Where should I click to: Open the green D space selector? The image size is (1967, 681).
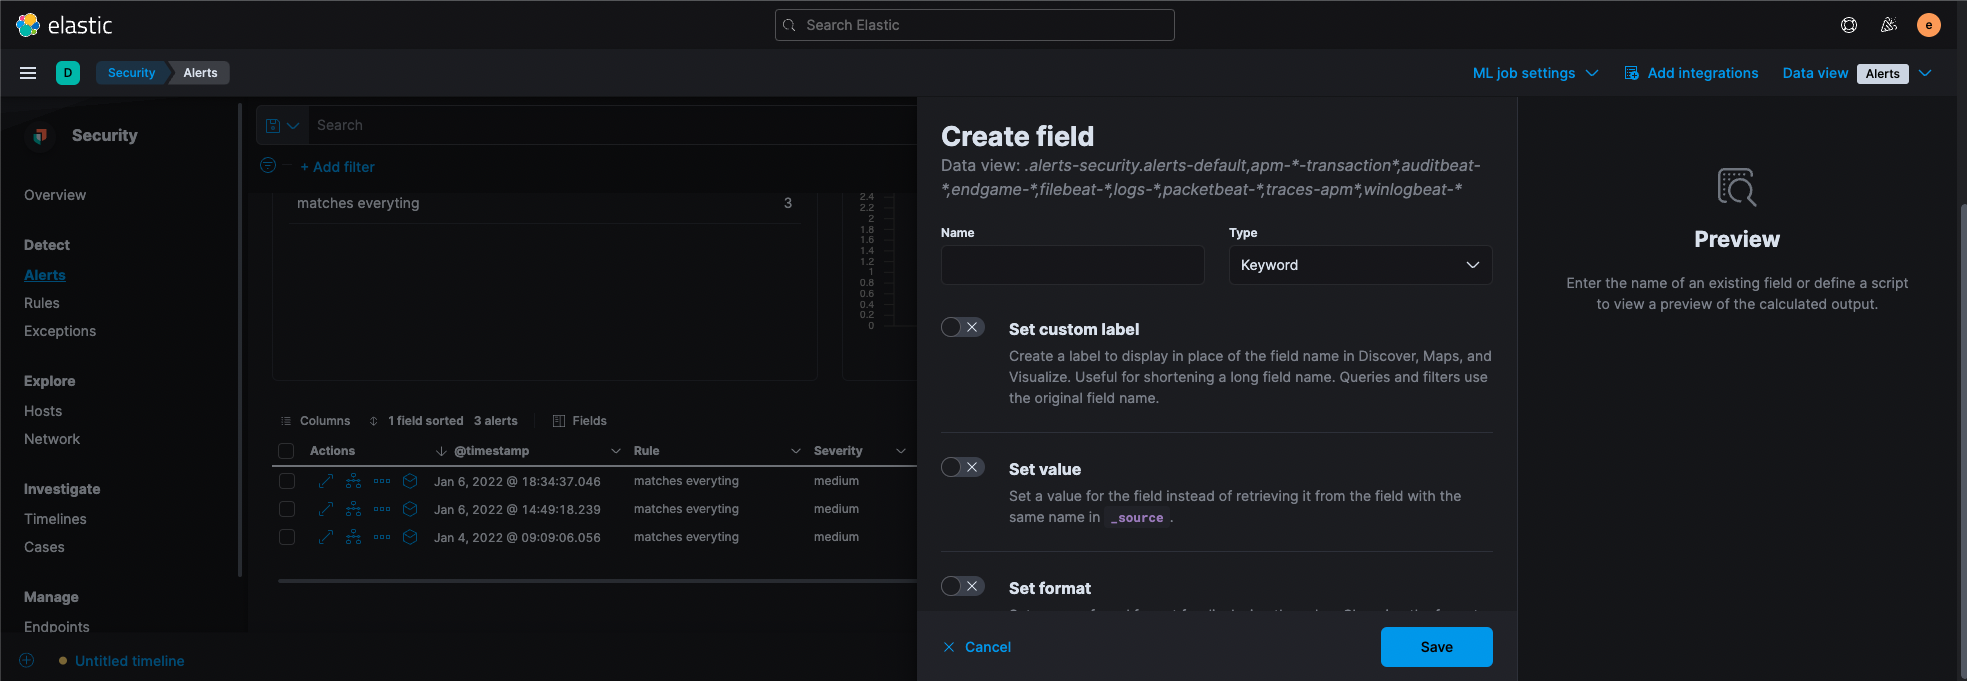pyautogui.click(x=68, y=73)
